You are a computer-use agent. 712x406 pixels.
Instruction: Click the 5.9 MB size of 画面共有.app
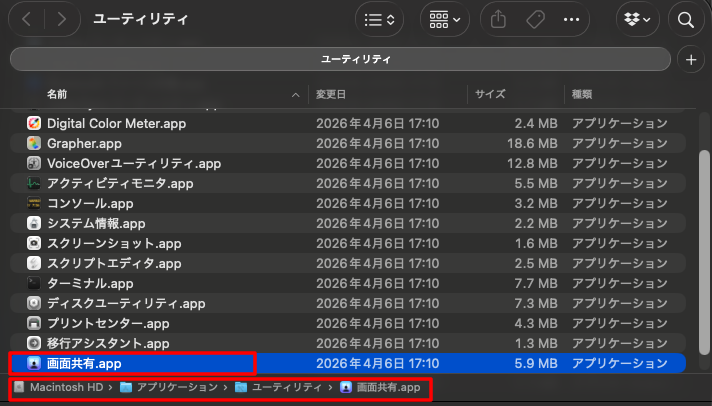coord(536,363)
